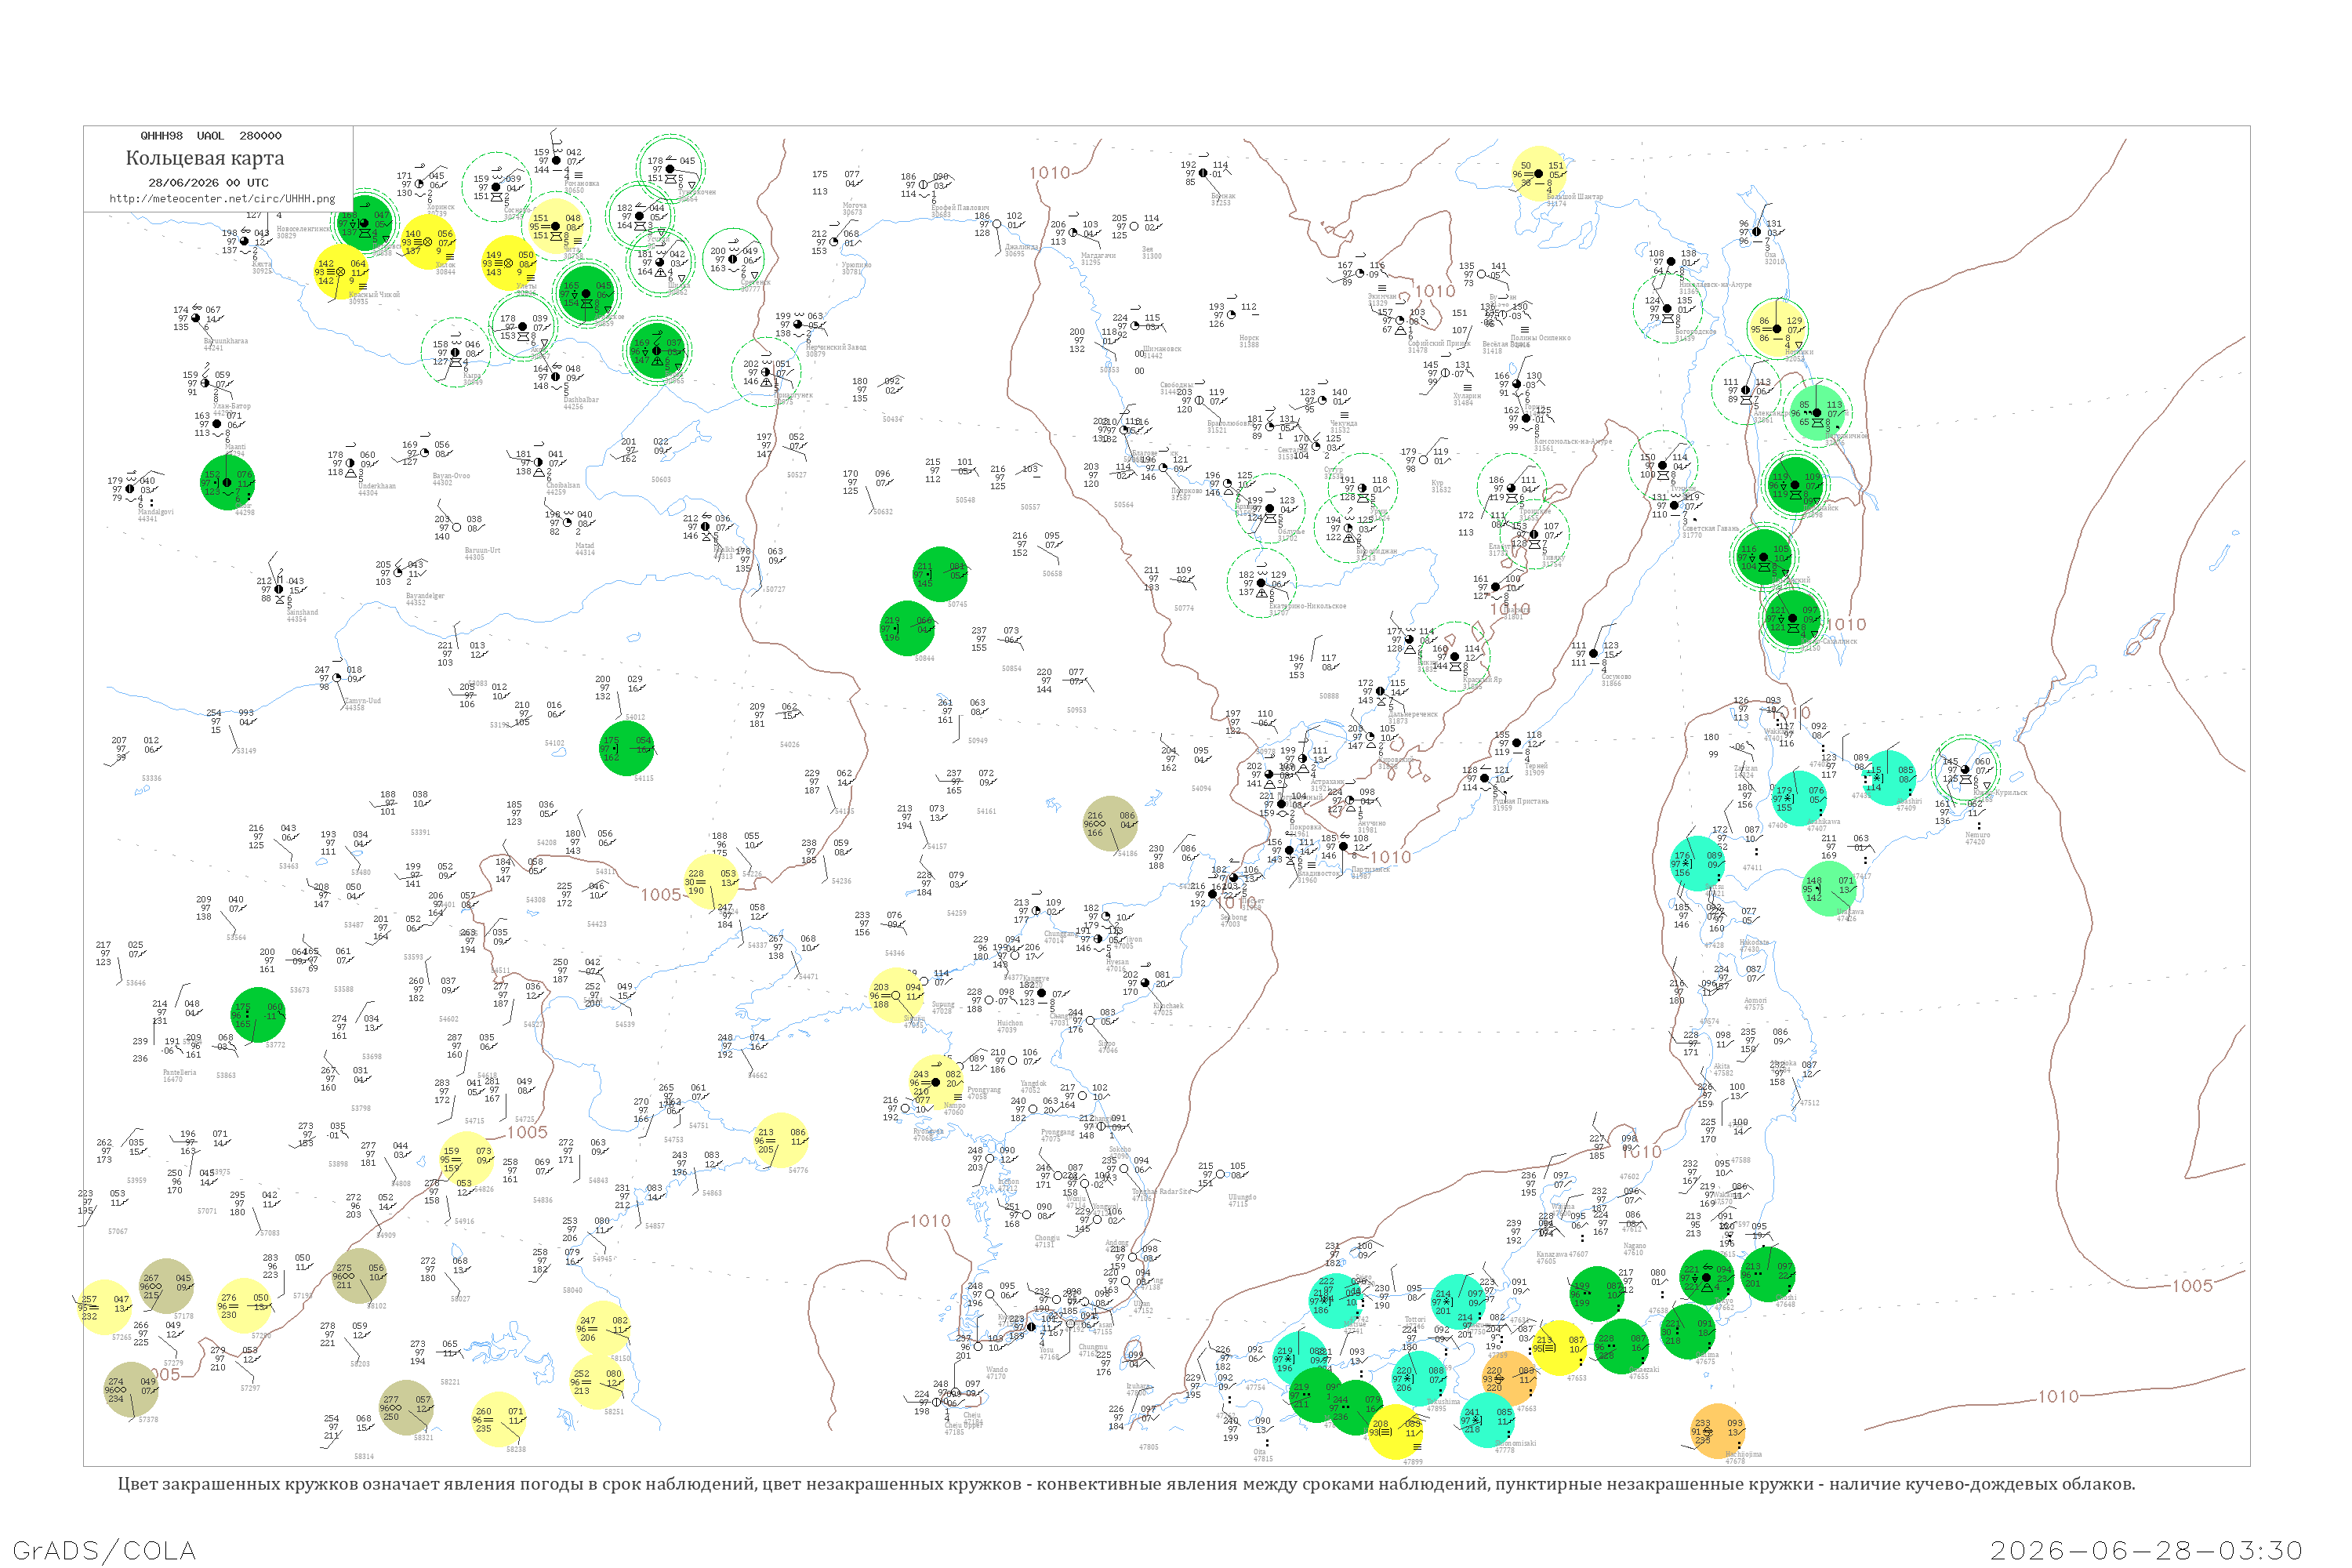This screenshot has height=1568, width=2352.
Task: Click the station label "Кяхта"
Action: tap(262, 264)
